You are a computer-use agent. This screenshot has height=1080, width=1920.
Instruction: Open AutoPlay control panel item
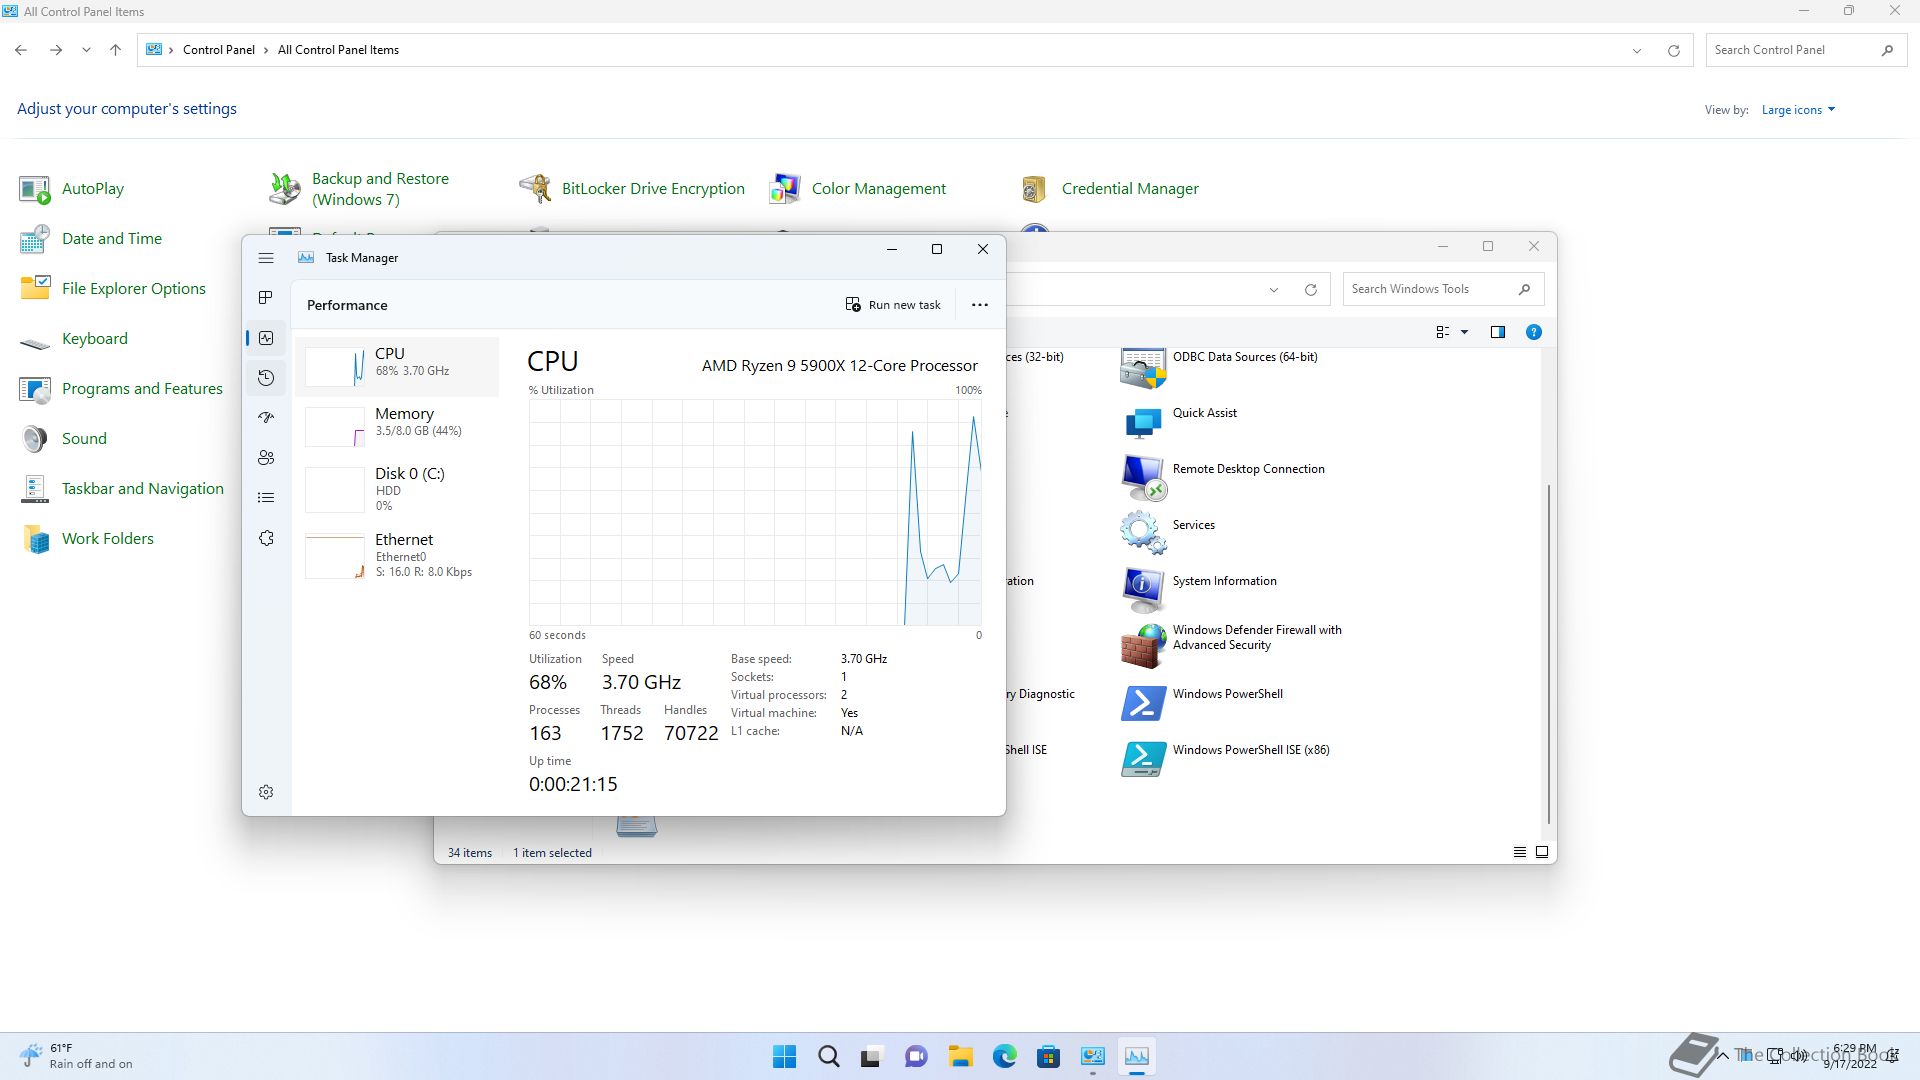[x=72, y=189]
